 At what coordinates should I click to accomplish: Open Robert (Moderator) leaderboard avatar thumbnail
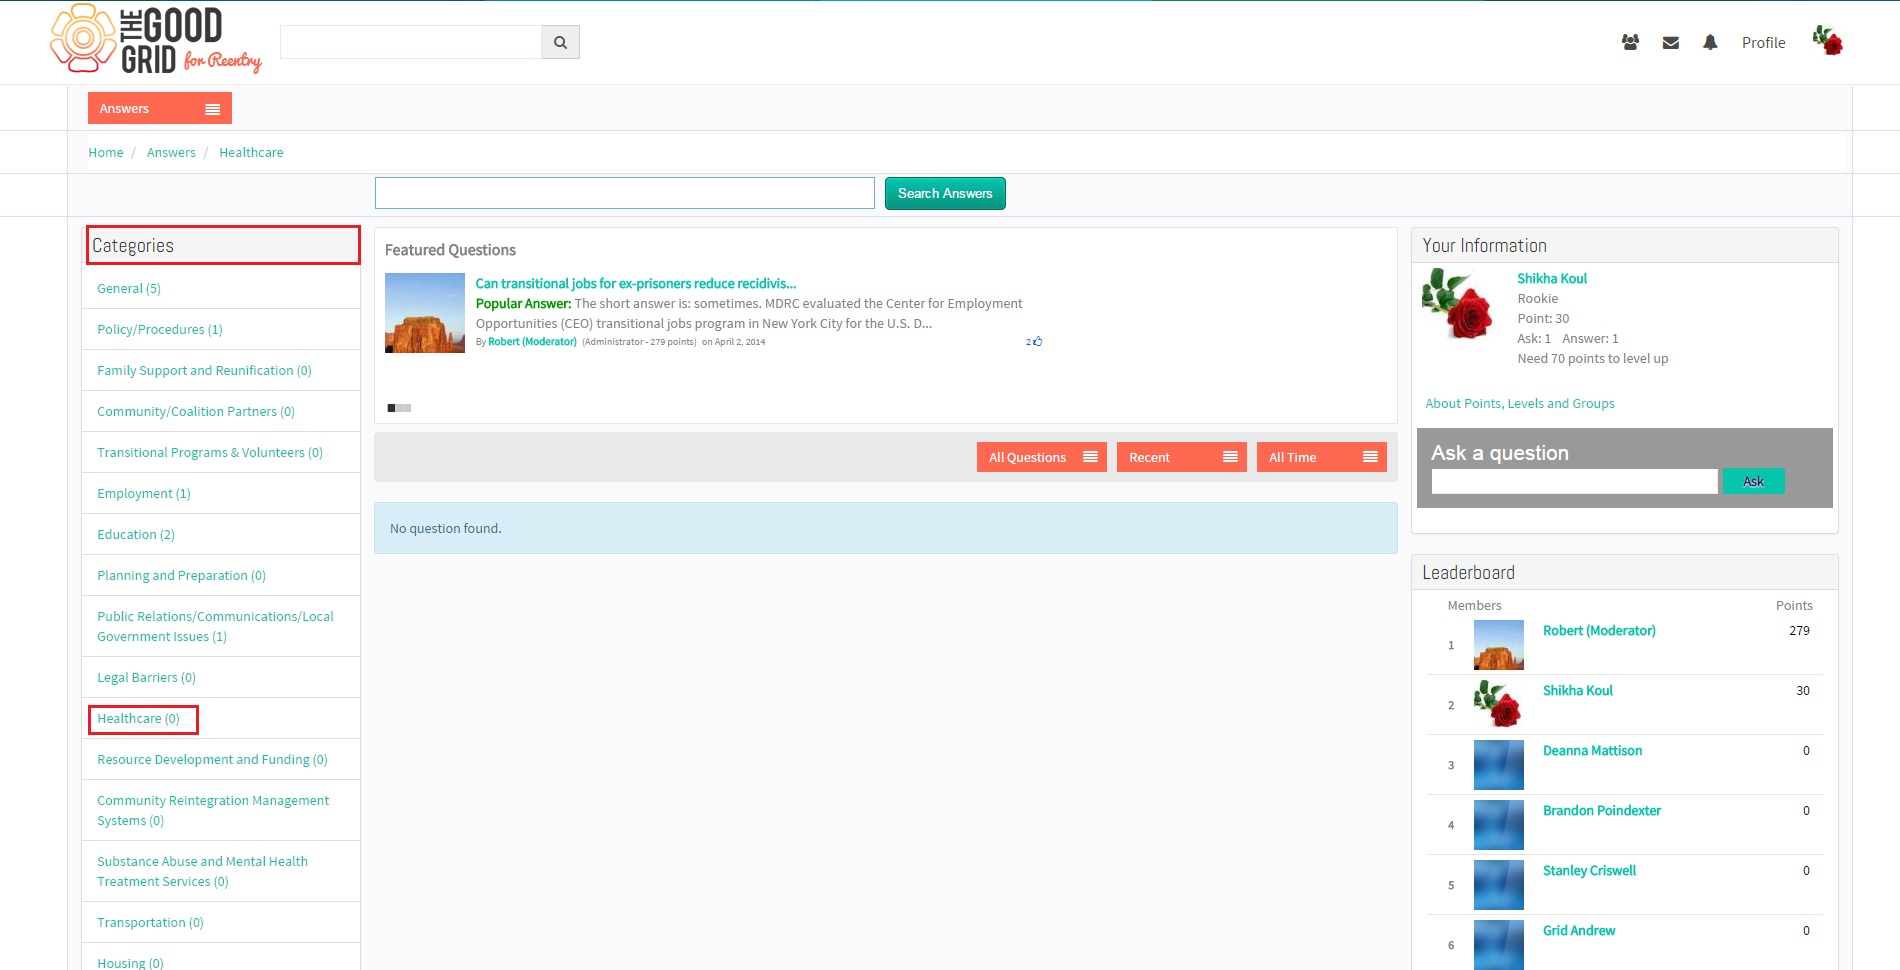tap(1498, 645)
